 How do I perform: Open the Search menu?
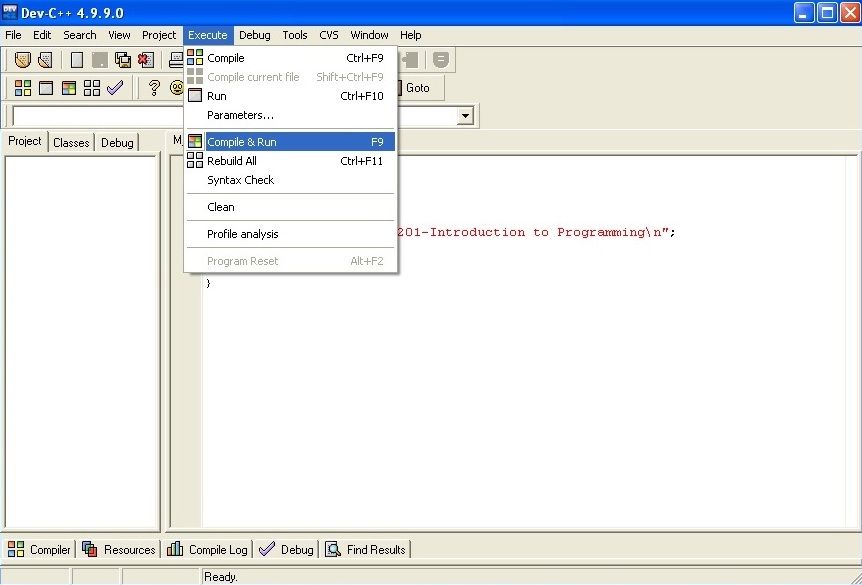[80, 35]
